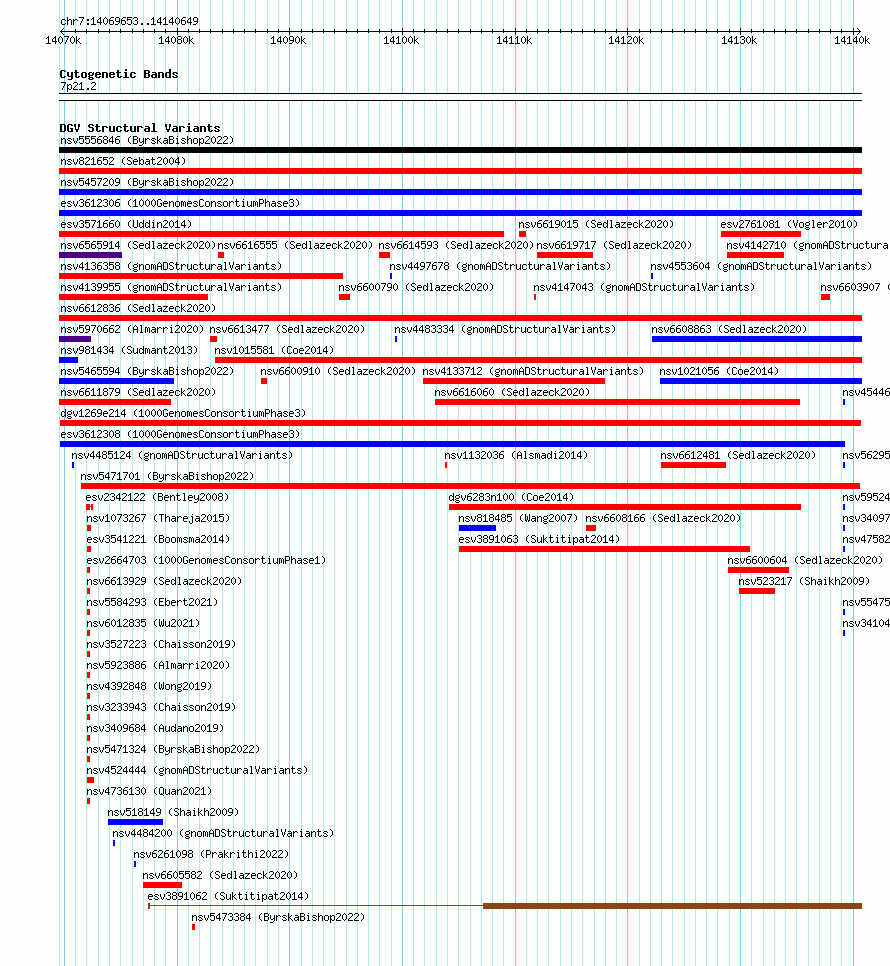Open nsv523217 (Shaikh2009) label
Screen dimensions: 890x966
[804, 580]
